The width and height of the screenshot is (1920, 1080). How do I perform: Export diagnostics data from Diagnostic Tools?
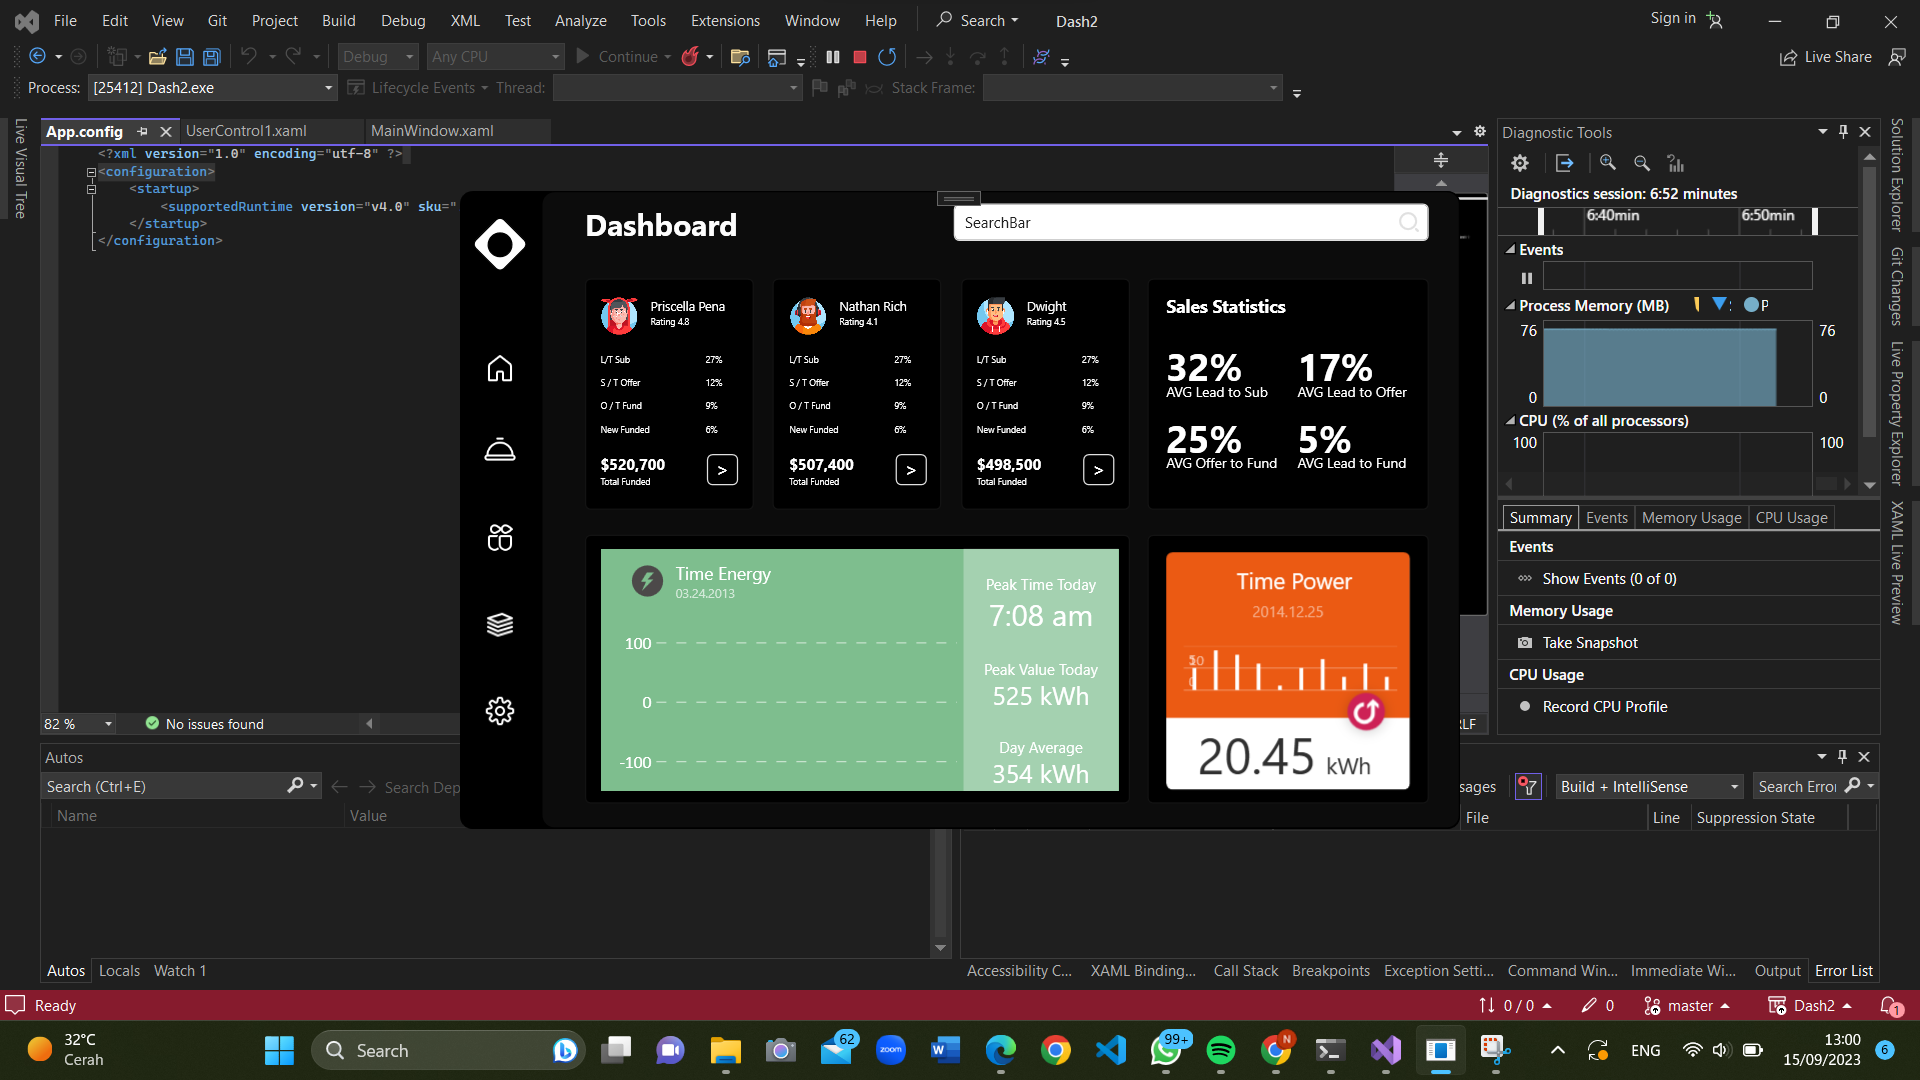point(1564,163)
